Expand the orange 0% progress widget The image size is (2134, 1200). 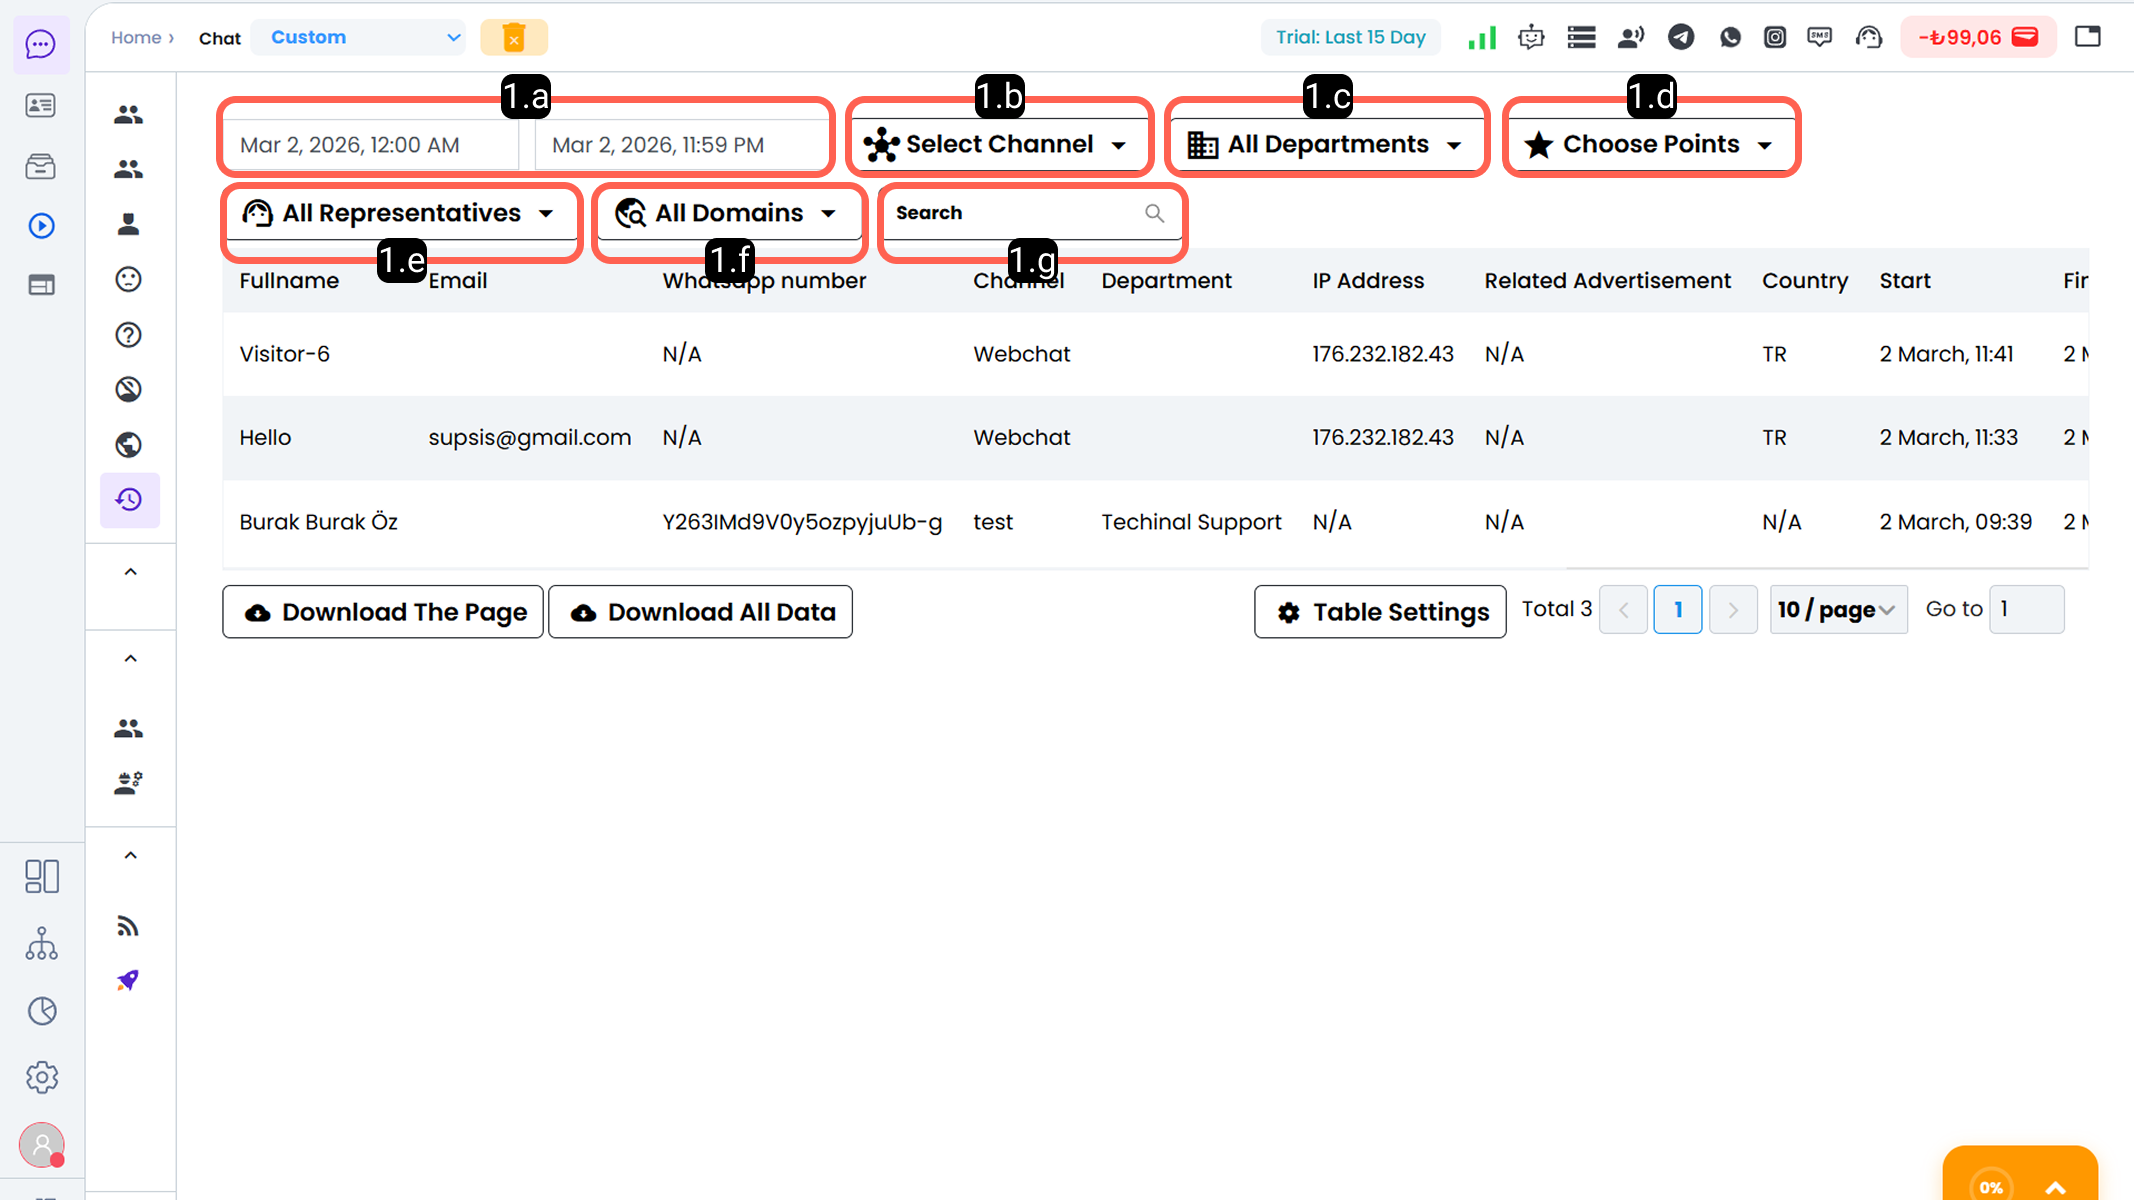coord(2019,1174)
